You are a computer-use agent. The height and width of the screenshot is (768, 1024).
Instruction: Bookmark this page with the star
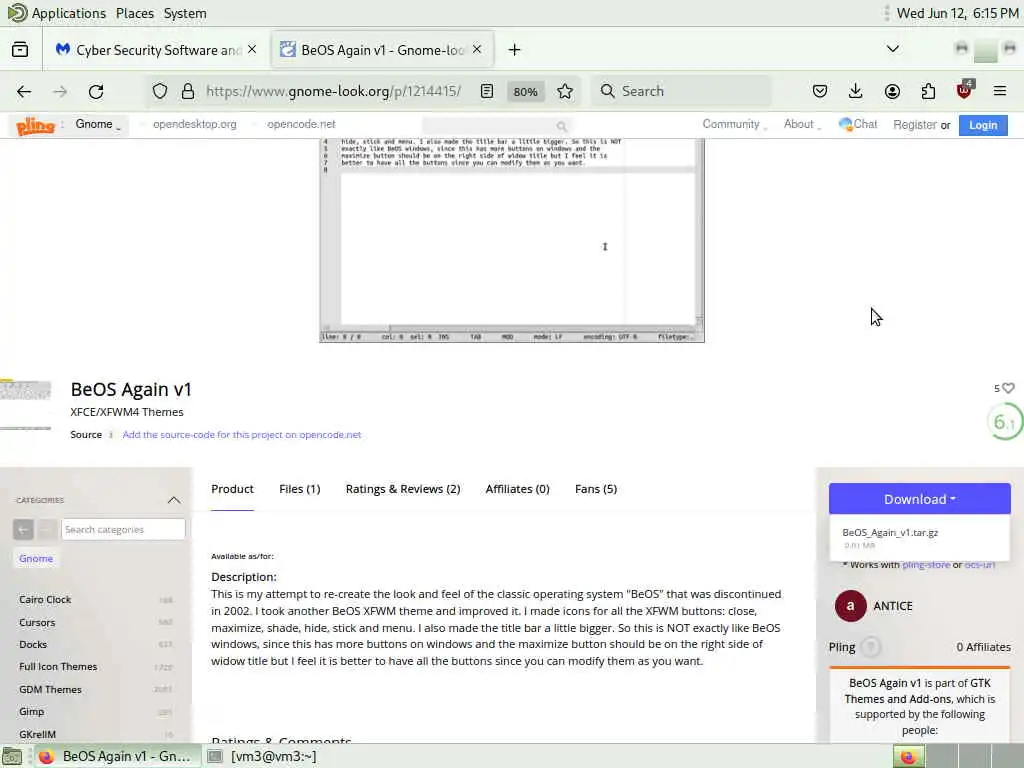point(565,91)
